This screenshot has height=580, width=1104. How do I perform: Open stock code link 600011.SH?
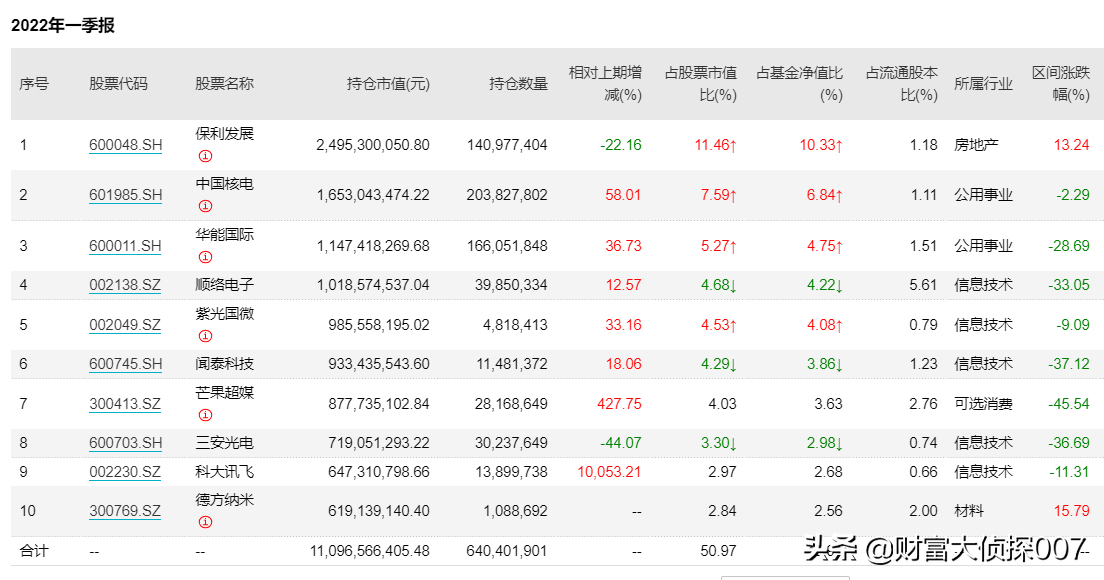tap(125, 246)
